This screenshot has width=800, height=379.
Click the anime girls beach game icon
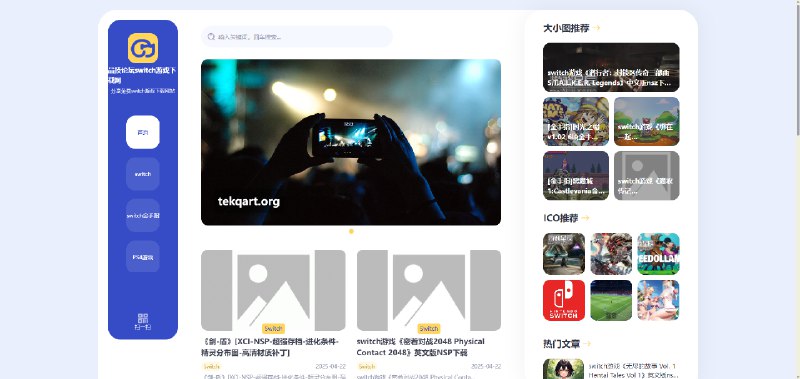coord(658,300)
